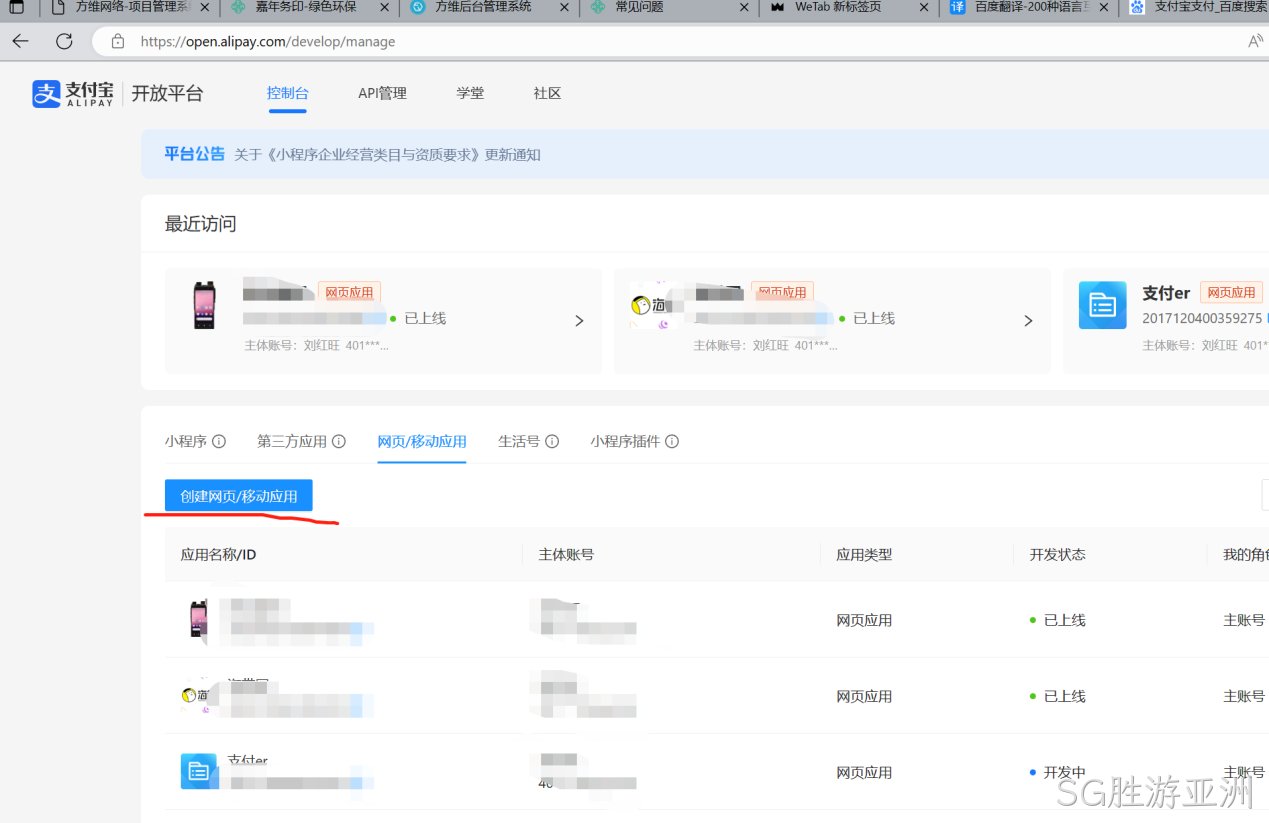Click info icon next to 生活号

click(x=552, y=441)
